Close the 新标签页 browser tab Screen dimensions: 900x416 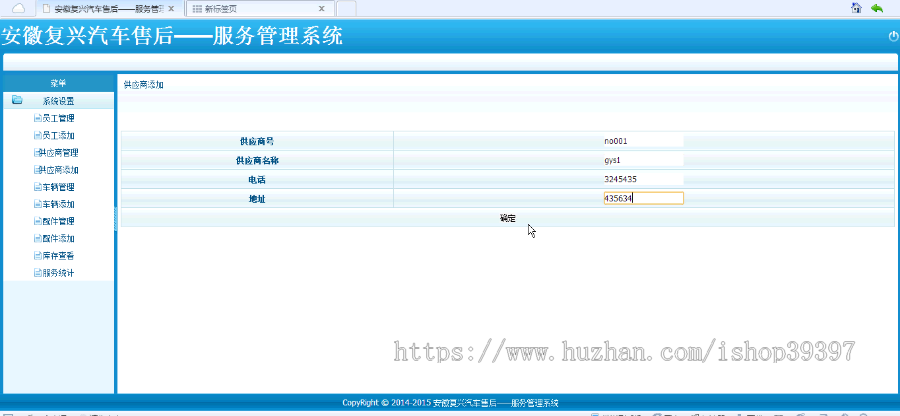[321, 9]
